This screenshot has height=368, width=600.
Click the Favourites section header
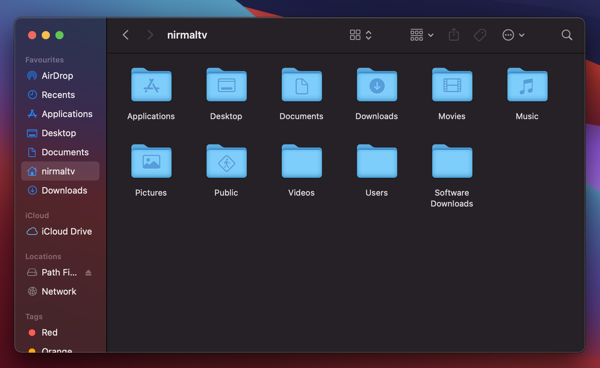click(44, 60)
